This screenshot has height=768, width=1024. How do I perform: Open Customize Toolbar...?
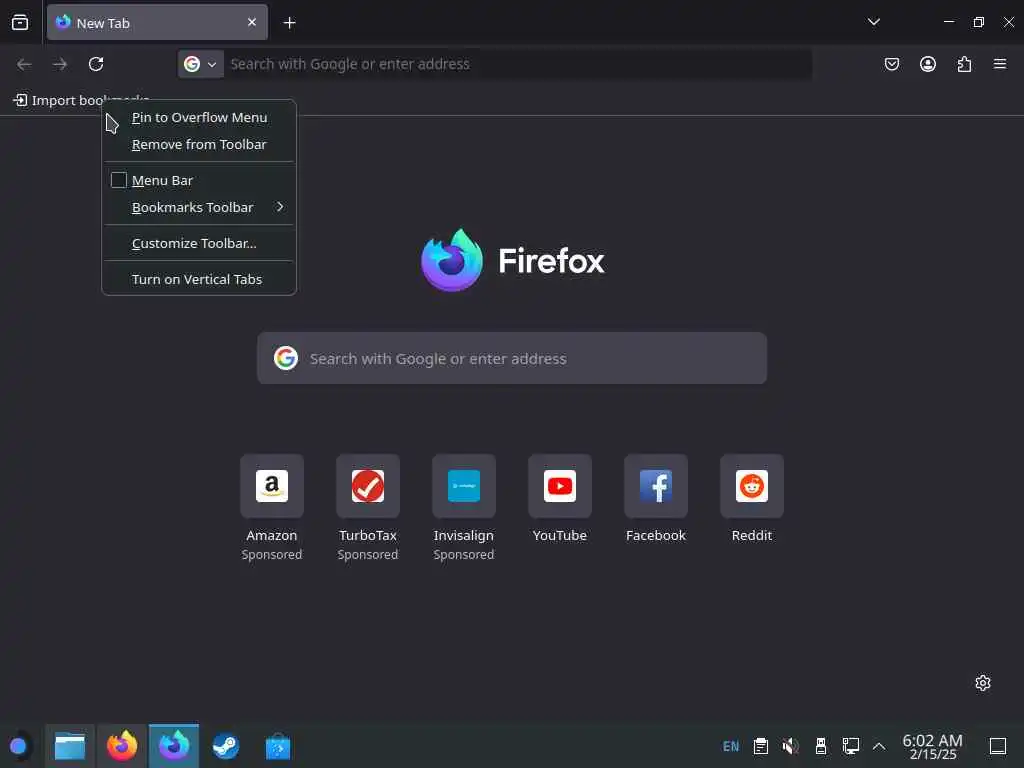pos(199,243)
